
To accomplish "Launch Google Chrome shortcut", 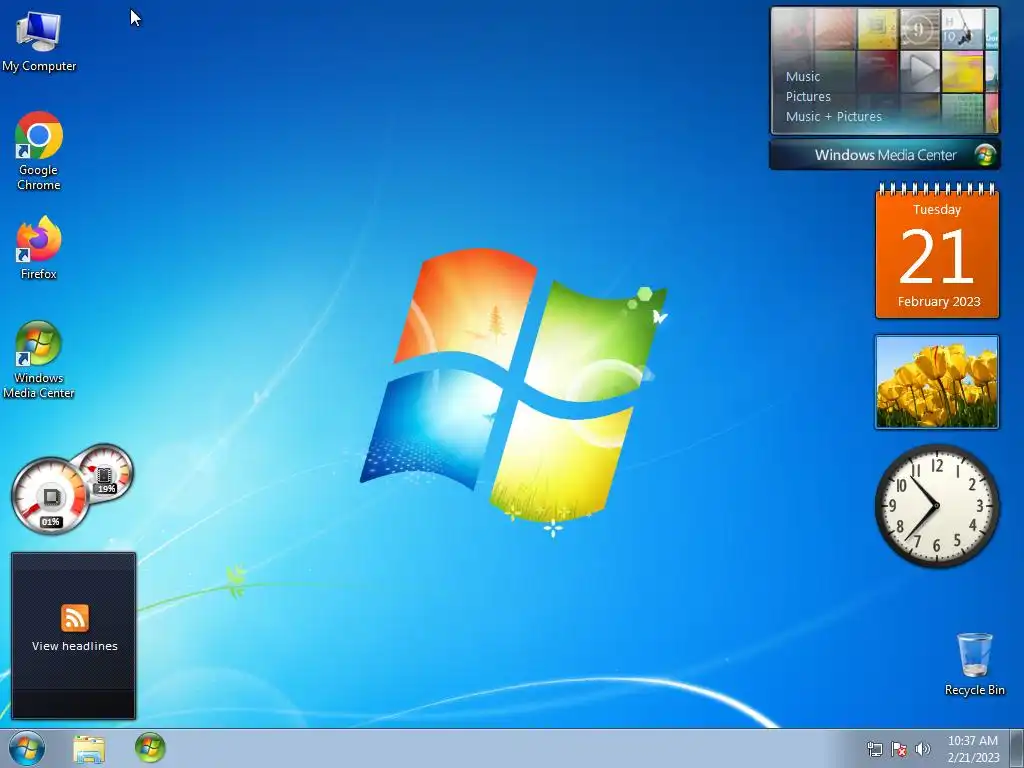I will (x=39, y=151).
